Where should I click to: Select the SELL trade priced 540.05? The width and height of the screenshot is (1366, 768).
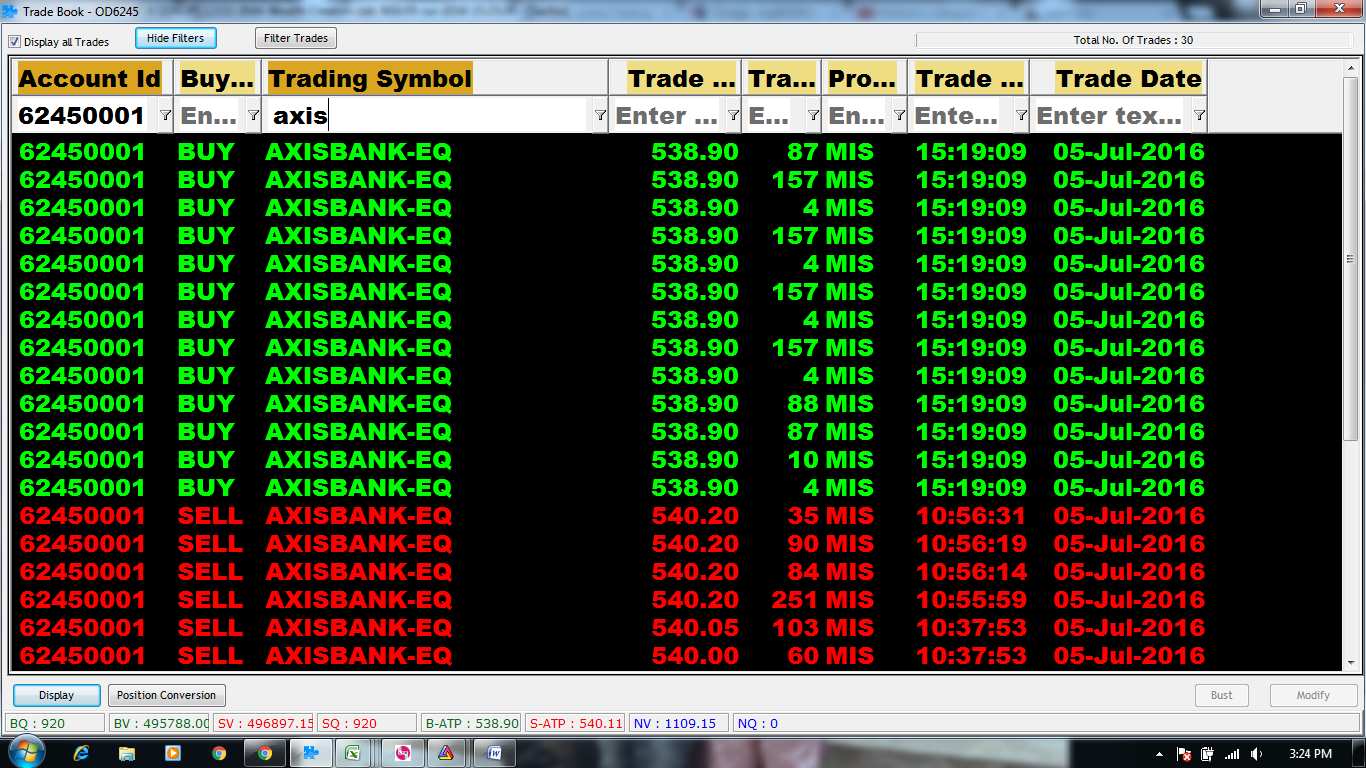point(676,628)
